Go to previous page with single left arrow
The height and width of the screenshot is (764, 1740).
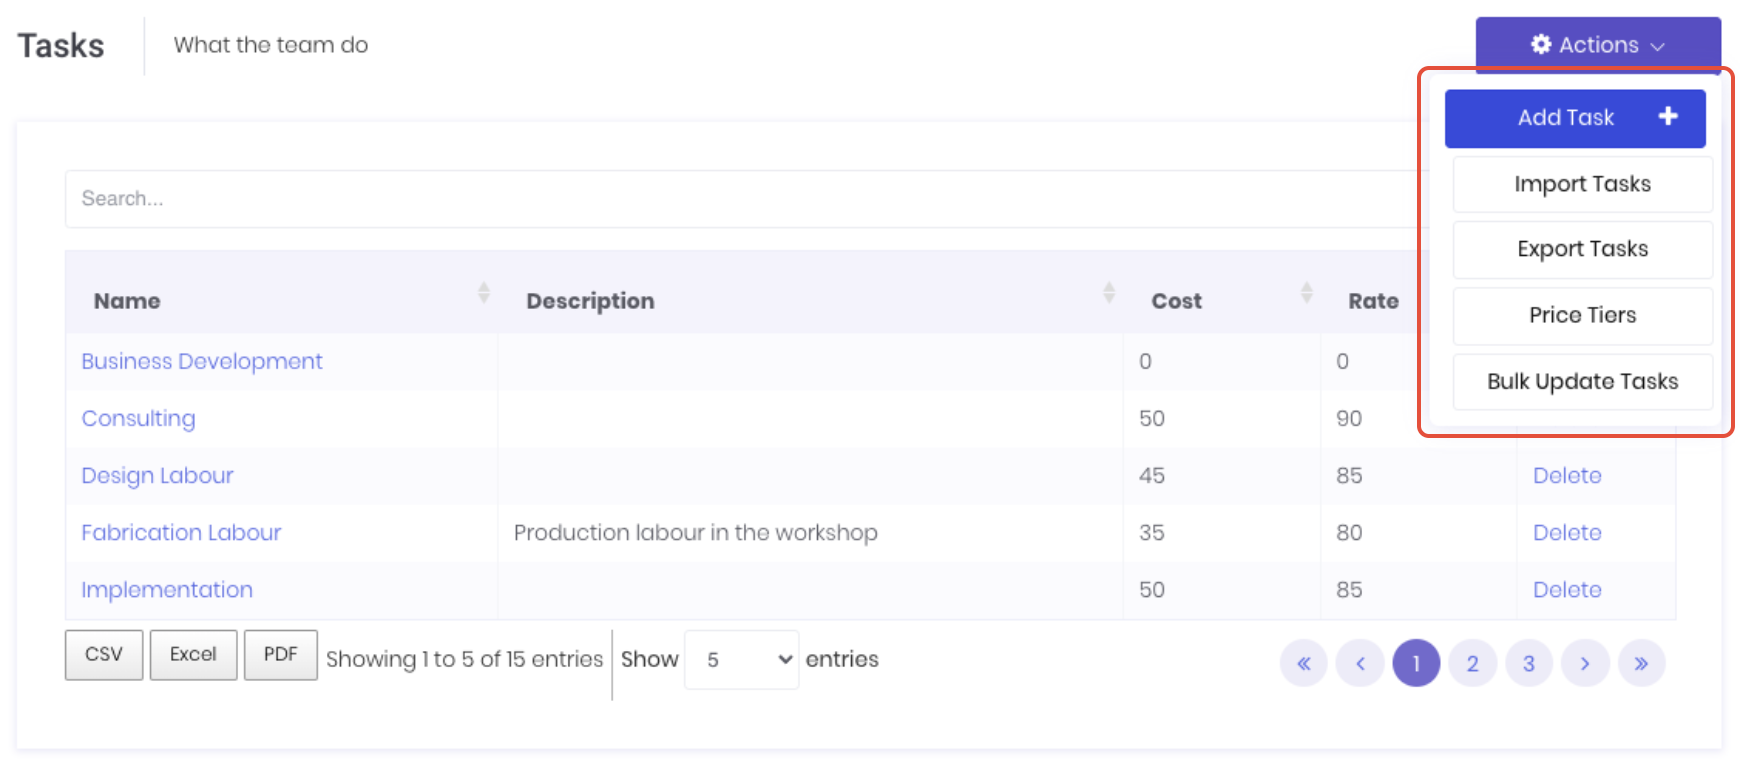click(1360, 663)
